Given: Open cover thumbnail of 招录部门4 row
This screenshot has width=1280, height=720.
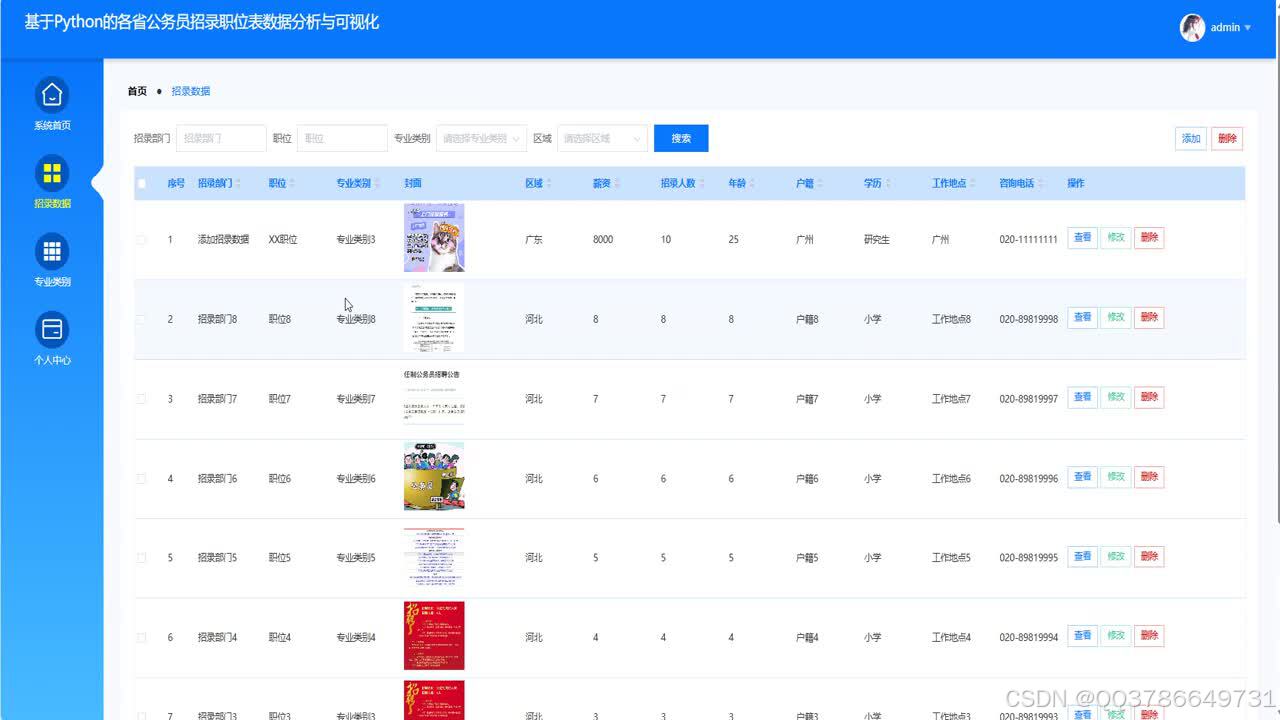Looking at the screenshot, I should coord(434,636).
